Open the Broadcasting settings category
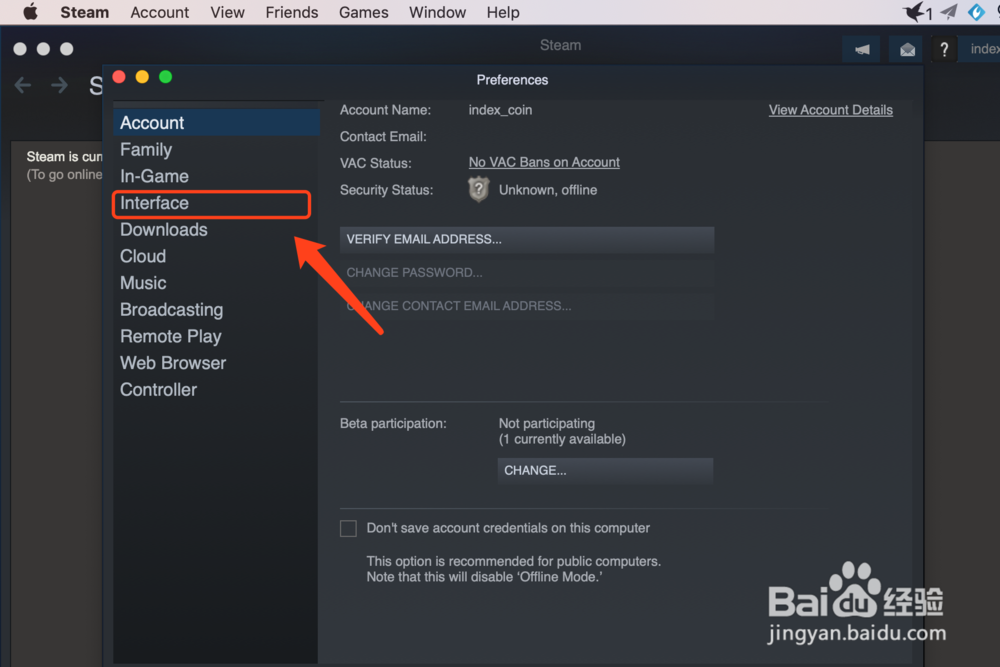The width and height of the screenshot is (1000, 667). [x=216, y=310]
